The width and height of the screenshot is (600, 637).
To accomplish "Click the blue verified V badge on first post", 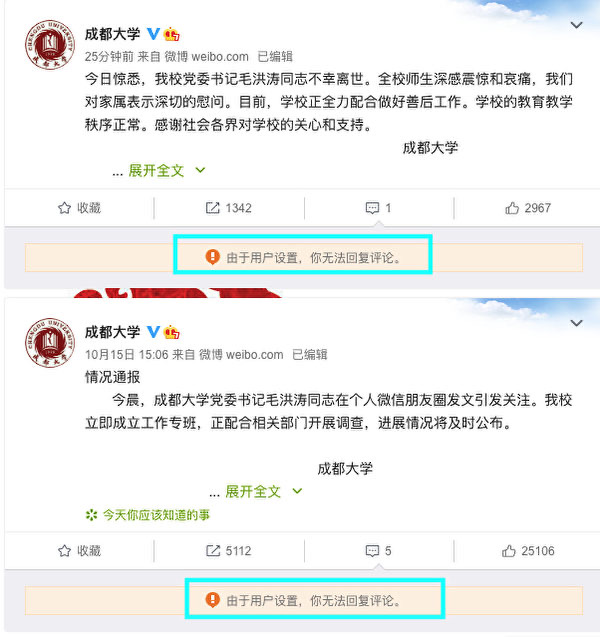I will [153, 34].
